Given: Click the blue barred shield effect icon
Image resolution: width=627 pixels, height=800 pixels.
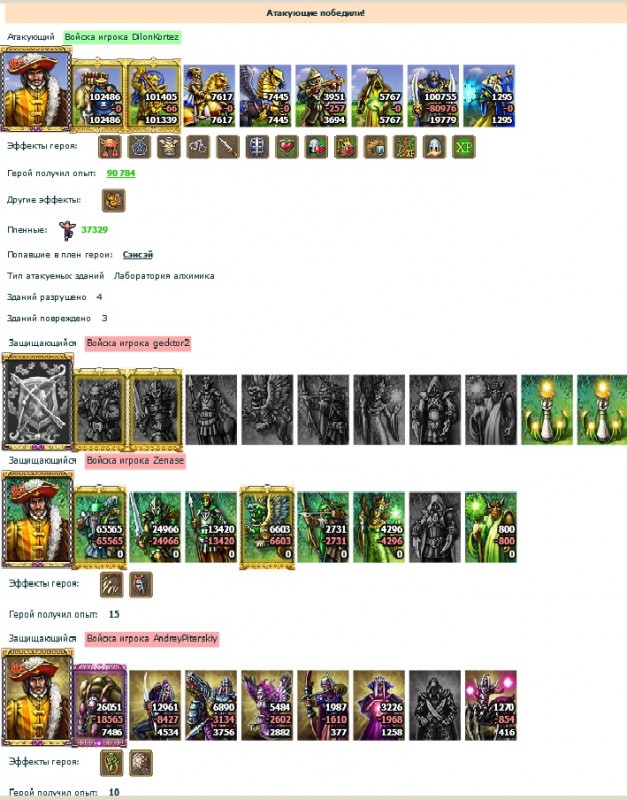Looking at the screenshot, I should 257,147.
